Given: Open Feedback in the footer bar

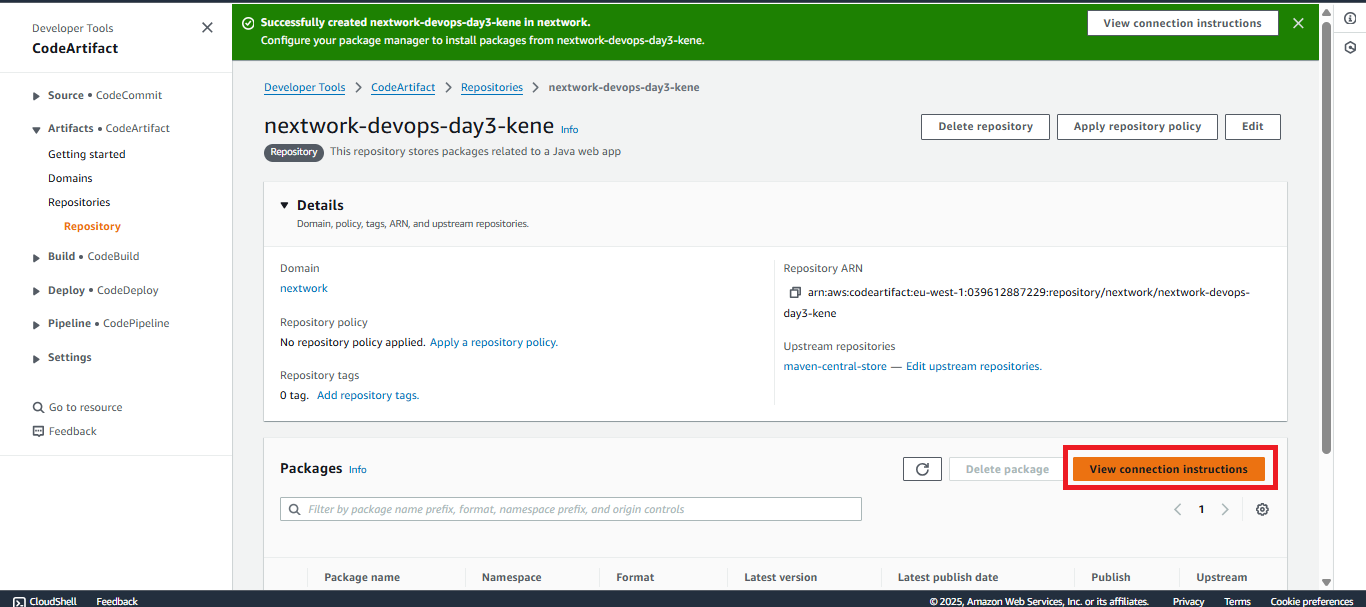Looking at the screenshot, I should (x=117, y=601).
